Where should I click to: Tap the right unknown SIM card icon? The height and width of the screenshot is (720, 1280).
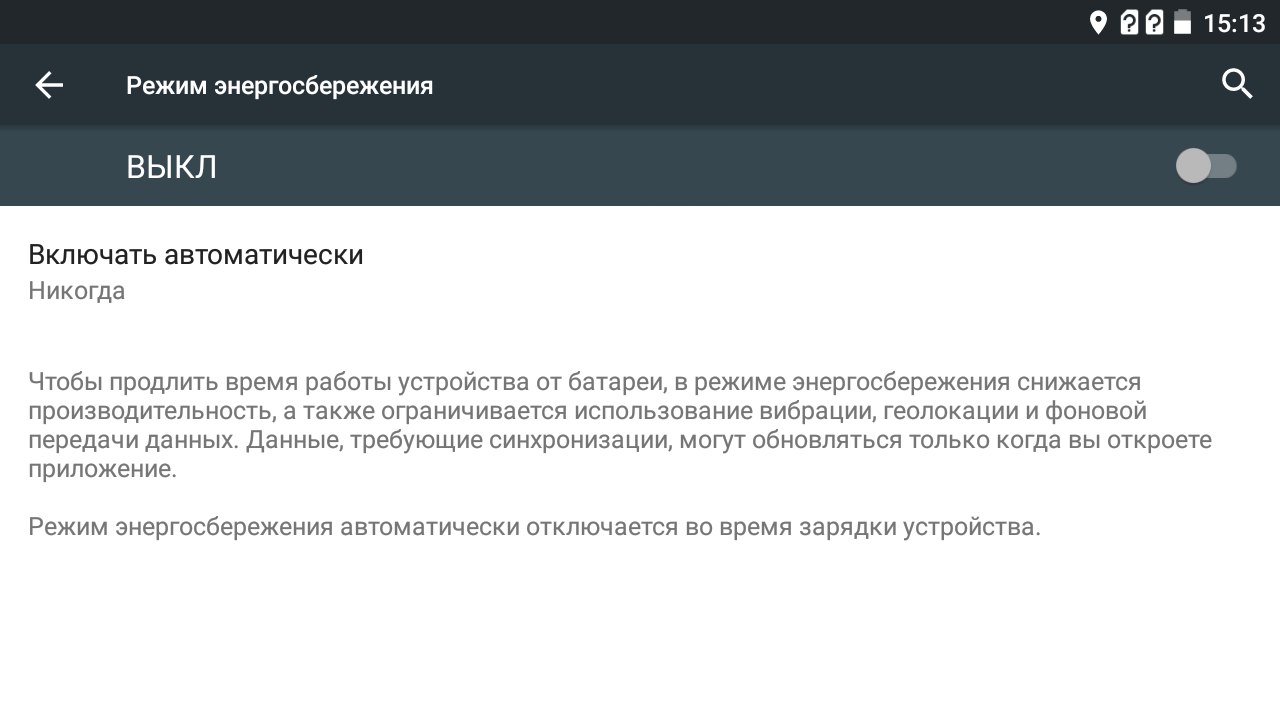[1154, 23]
